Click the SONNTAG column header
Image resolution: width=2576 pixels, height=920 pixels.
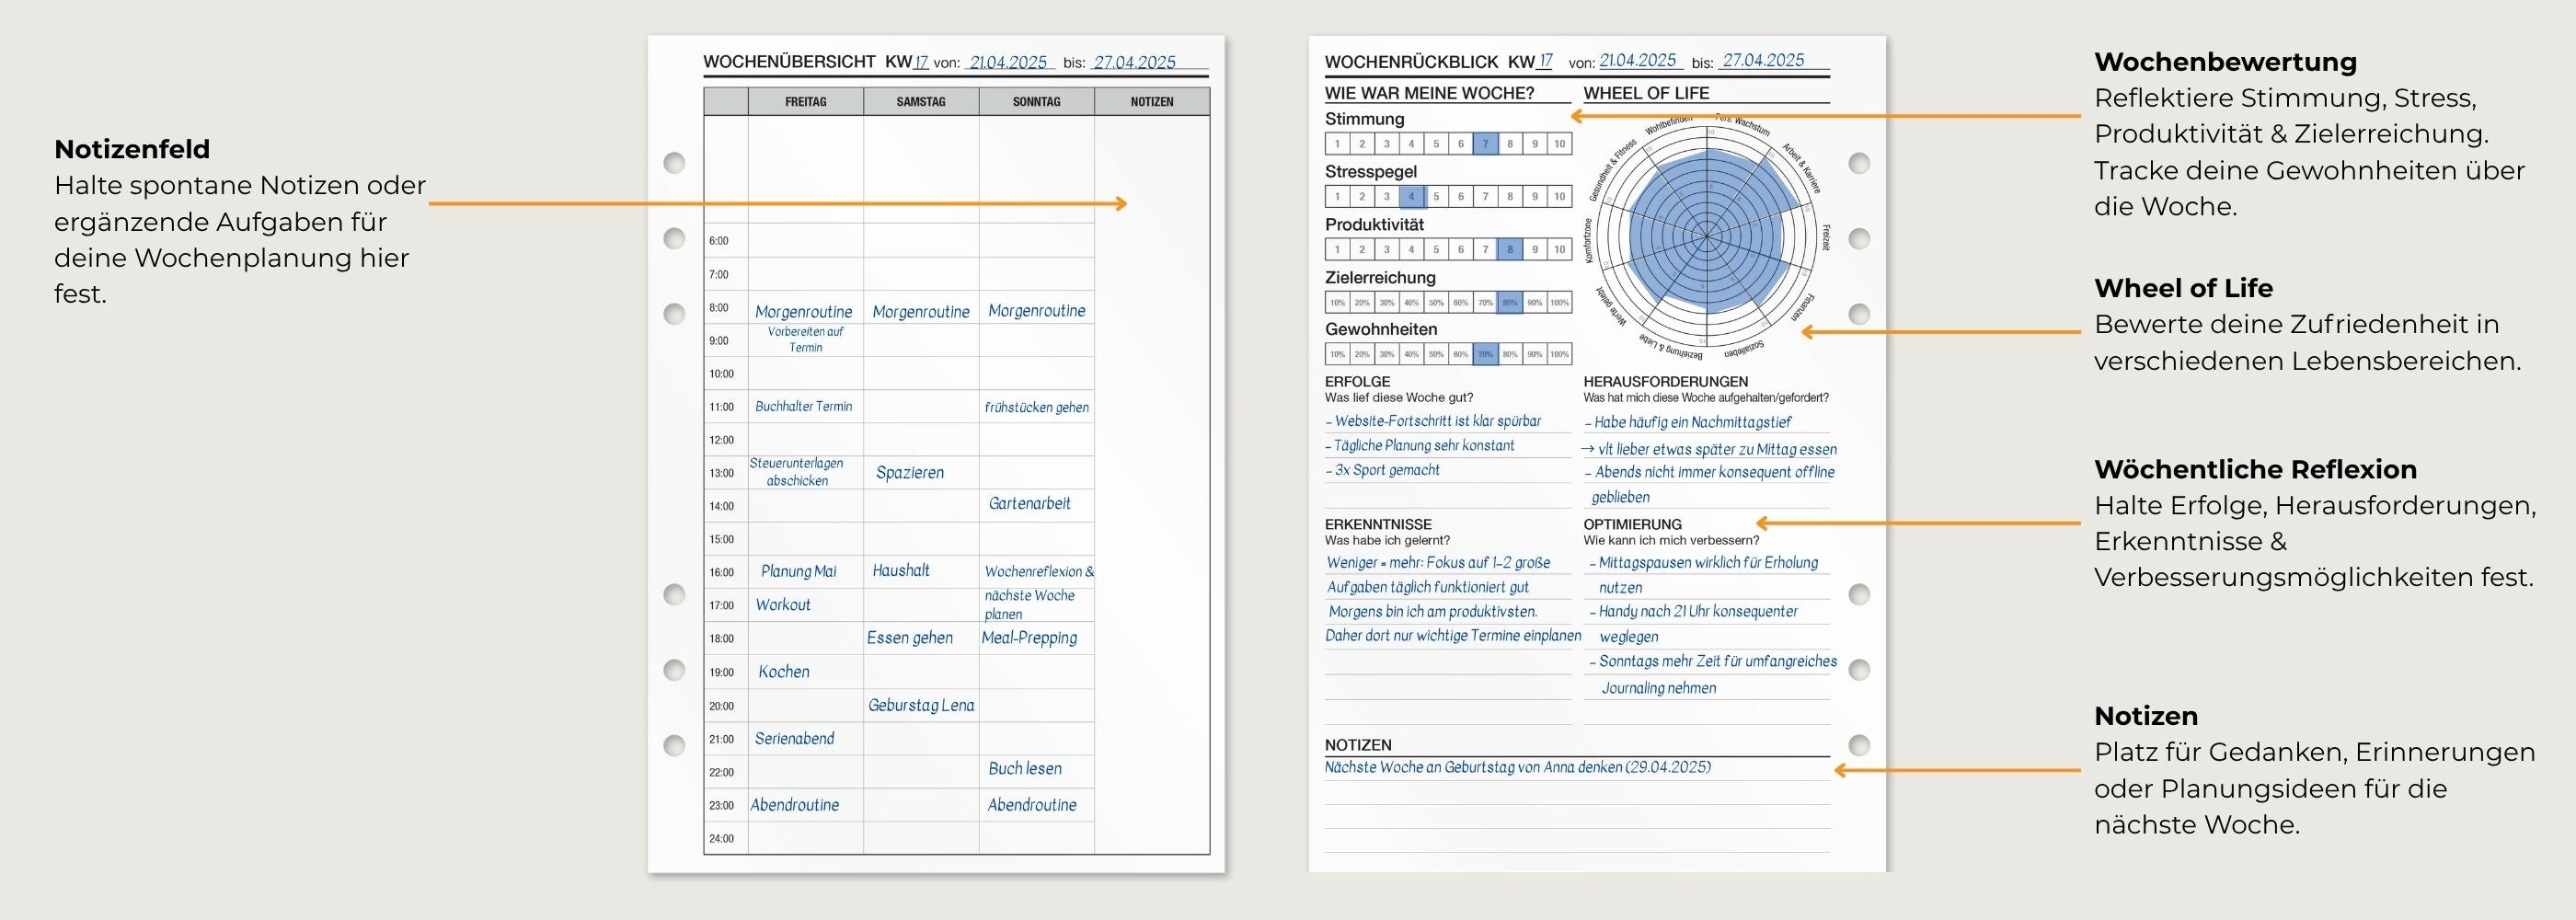click(1036, 102)
